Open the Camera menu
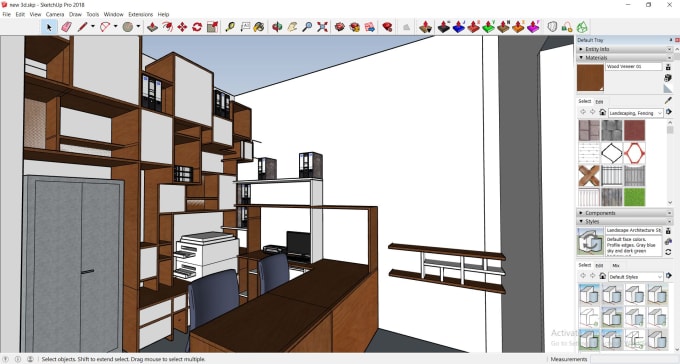The image size is (680, 364). click(55, 14)
